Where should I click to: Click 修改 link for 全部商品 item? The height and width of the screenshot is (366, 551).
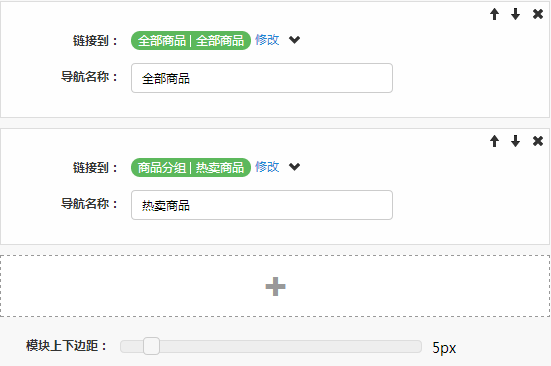coord(267,40)
